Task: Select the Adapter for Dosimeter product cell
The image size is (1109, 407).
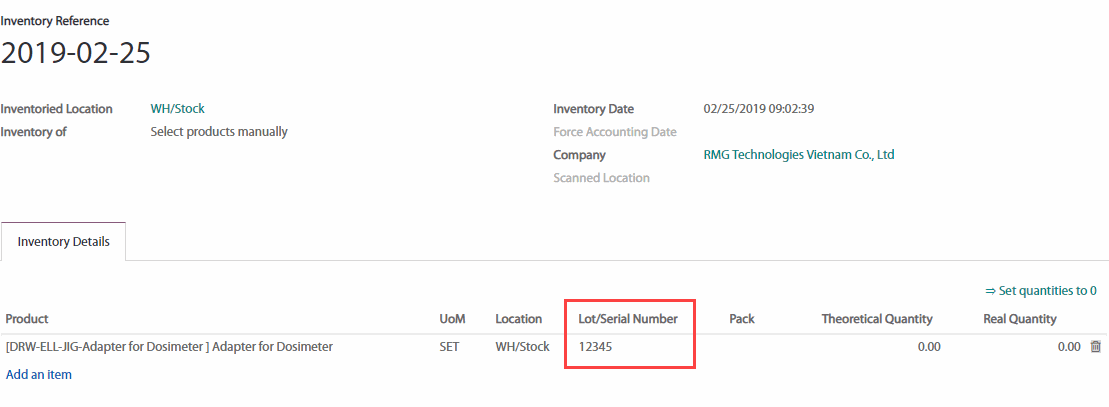Action: tap(169, 347)
